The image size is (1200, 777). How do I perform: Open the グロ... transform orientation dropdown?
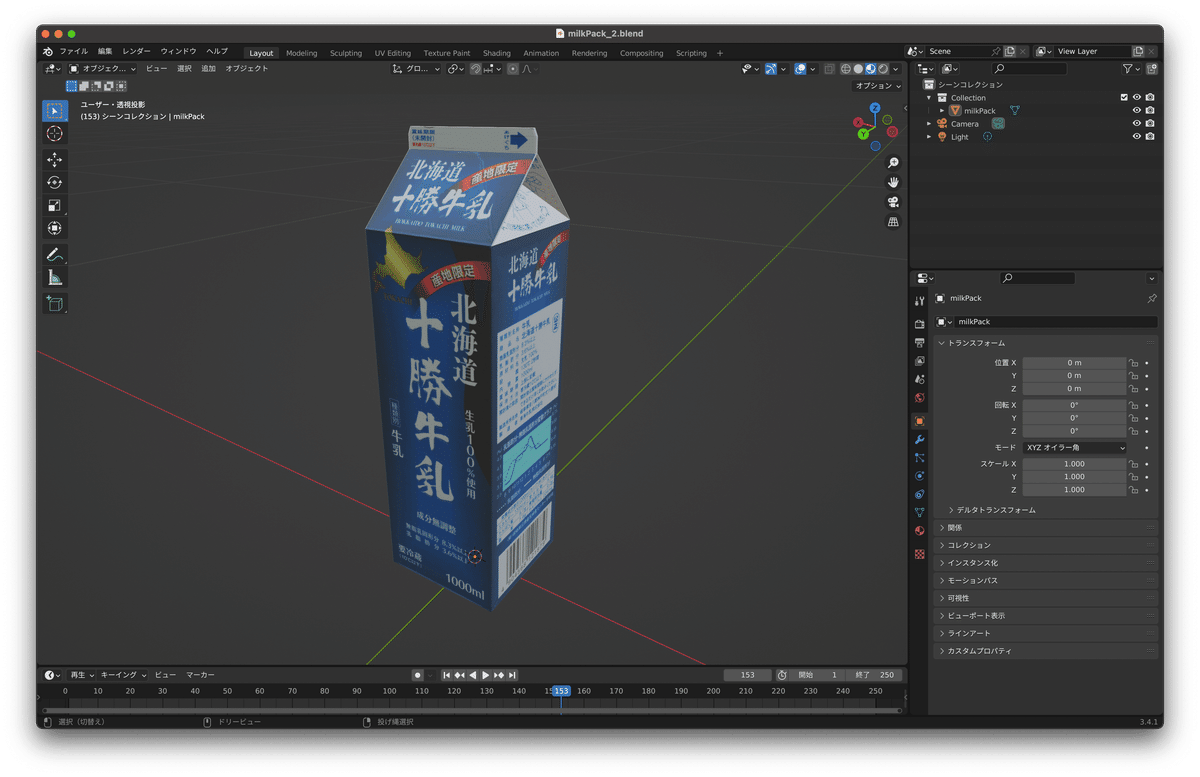pyautogui.click(x=416, y=69)
